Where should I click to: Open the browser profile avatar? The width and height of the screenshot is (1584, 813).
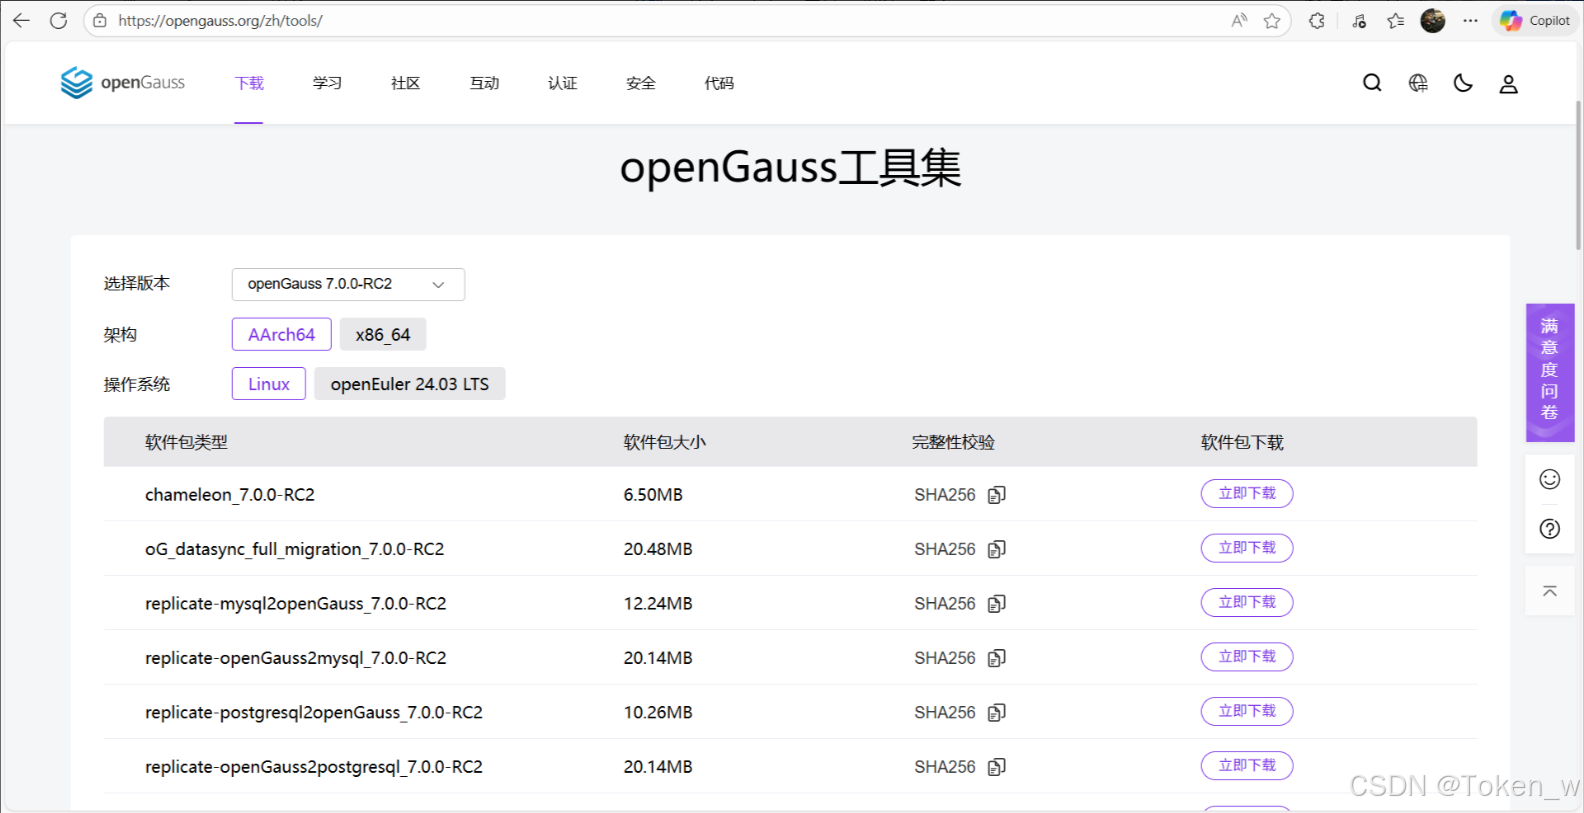[x=1433, y=20]
